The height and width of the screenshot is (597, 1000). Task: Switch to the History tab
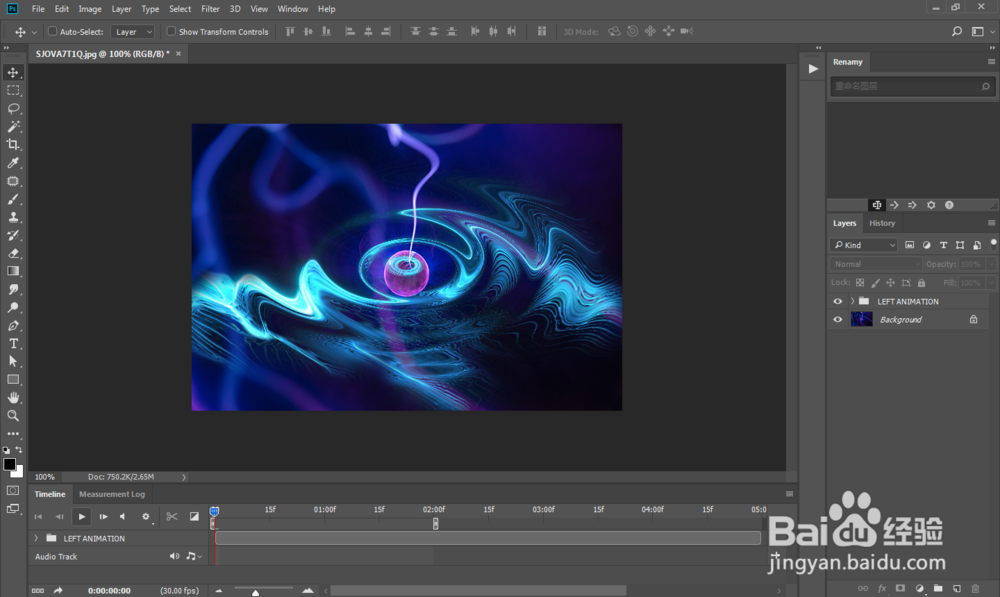[882, 223]
